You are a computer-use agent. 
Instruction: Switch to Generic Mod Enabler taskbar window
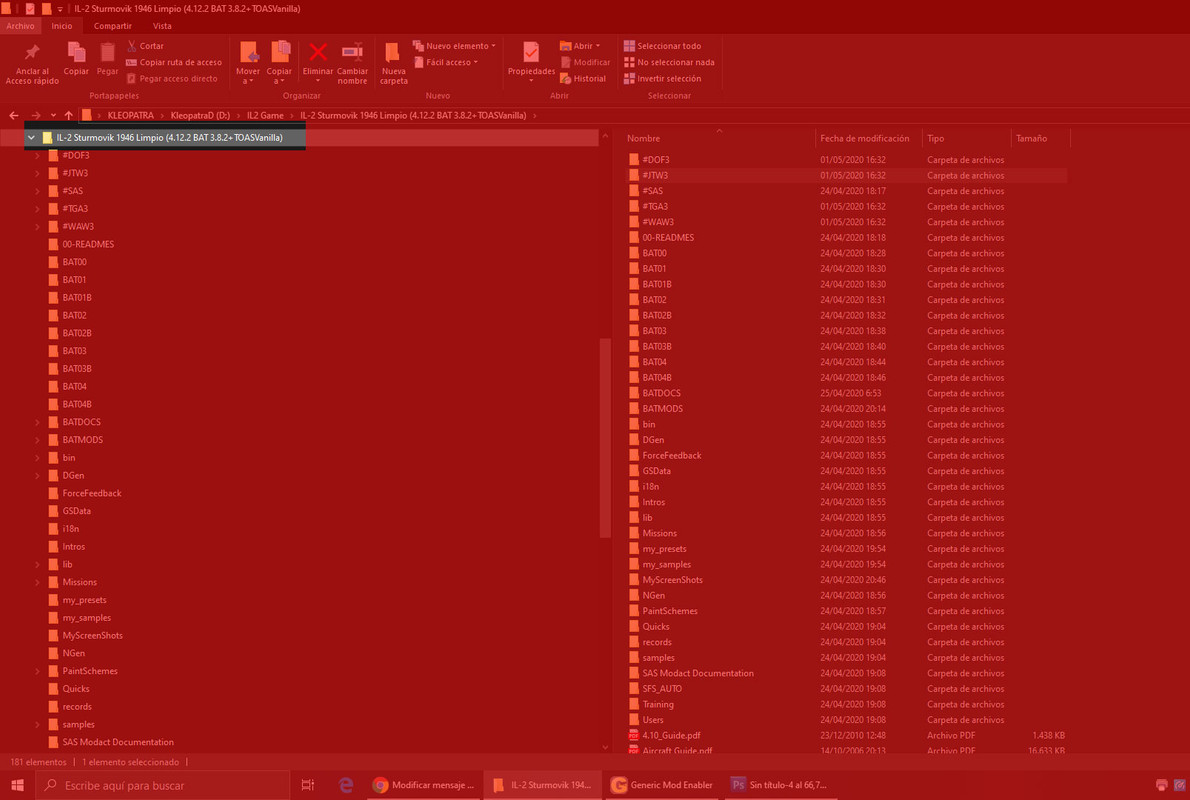pos(663,785)
